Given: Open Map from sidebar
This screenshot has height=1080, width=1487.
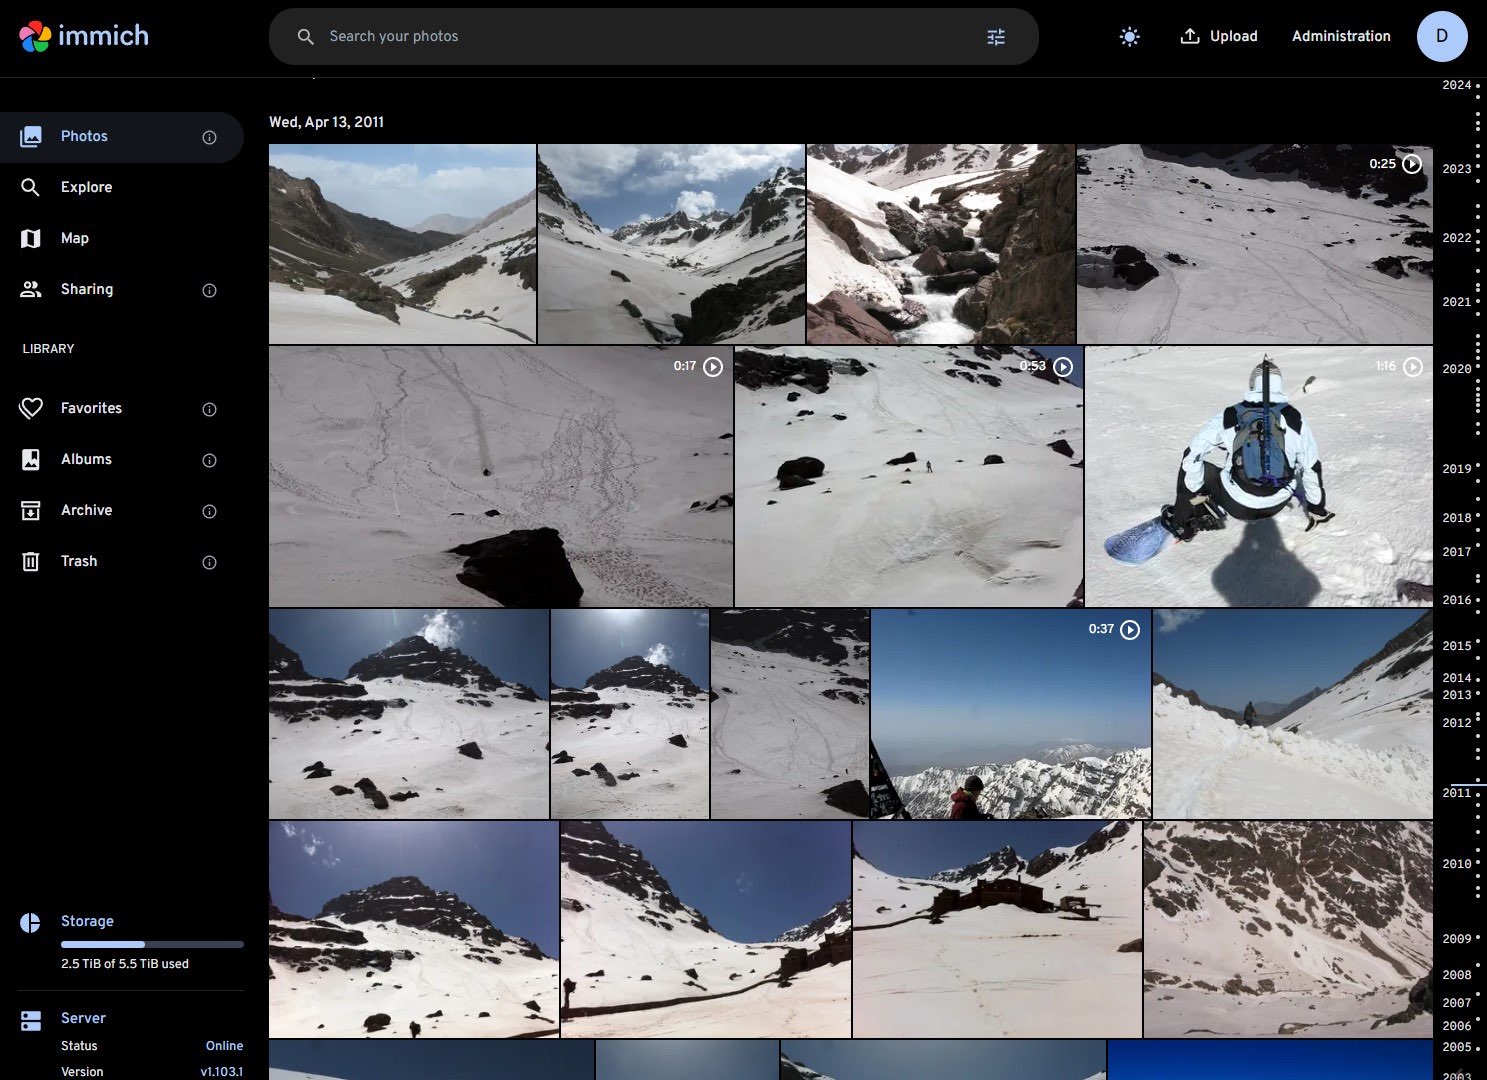Looking at the screenshot, I should pos(74,238).
